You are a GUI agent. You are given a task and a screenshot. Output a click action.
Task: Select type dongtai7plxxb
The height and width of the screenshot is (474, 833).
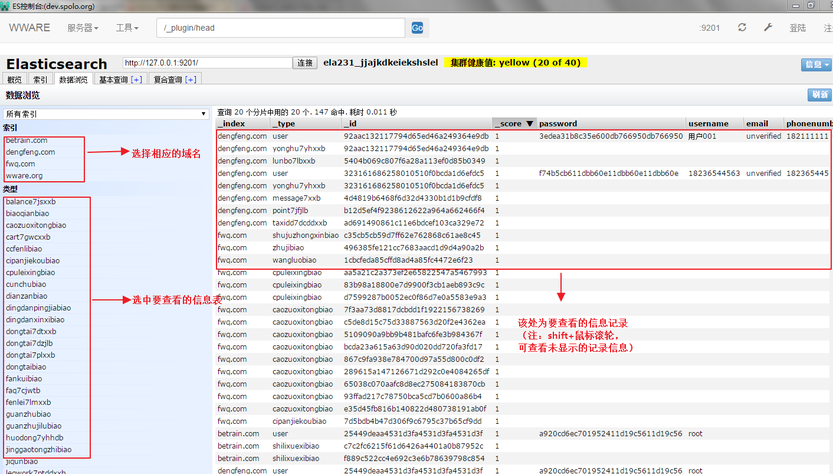pyautogui.click(x=30, y=355)
